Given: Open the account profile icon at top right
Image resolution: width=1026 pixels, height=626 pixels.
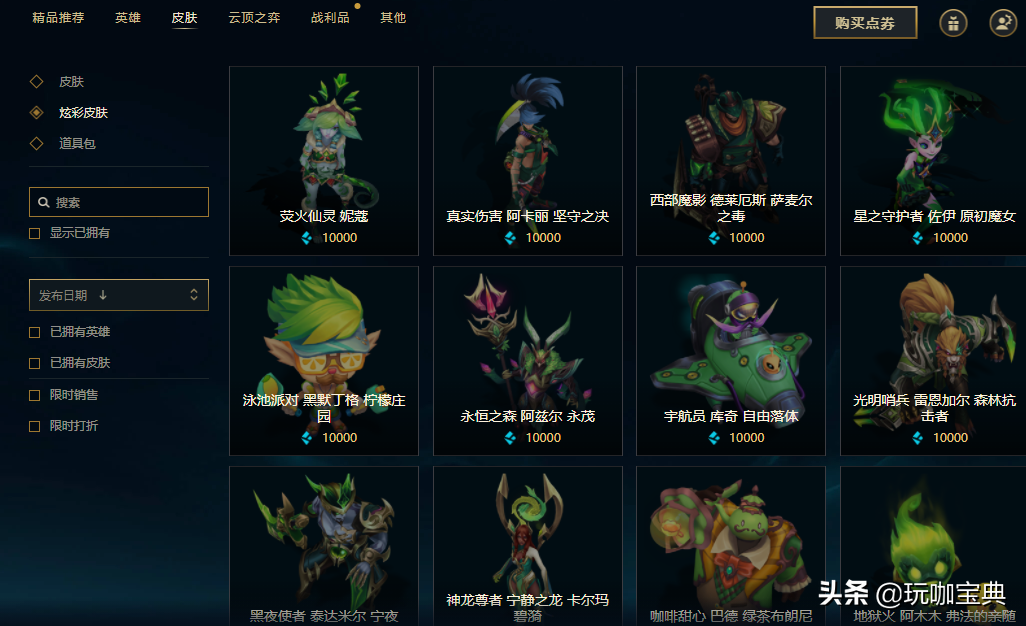Looking at the screenshot, I should tap(1003, 24).
